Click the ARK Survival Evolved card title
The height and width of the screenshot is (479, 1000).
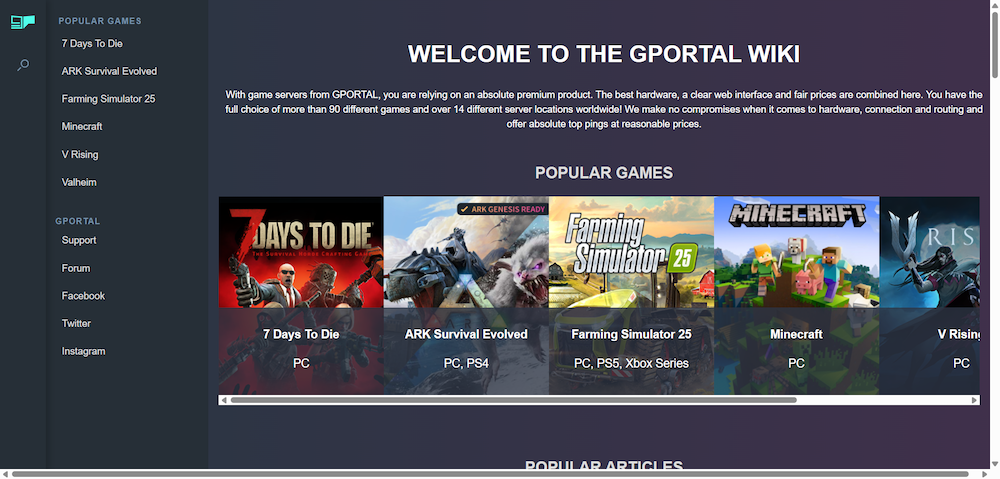click(x=466, y=334)
